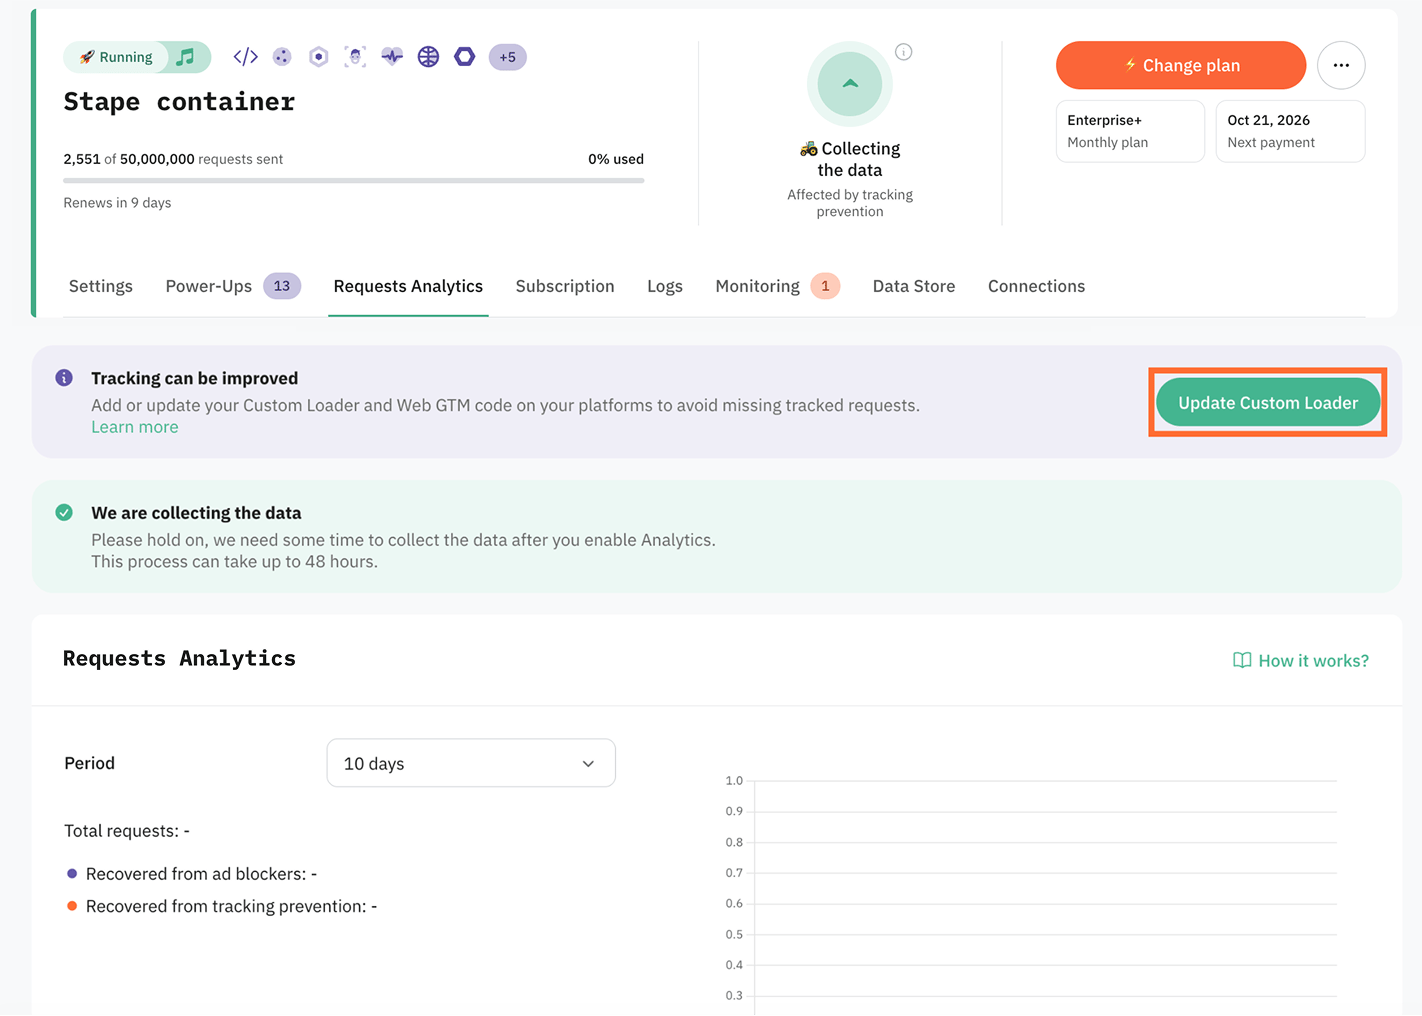
Task: Go to the Connections tab
Action: (x=1036, y=286)
